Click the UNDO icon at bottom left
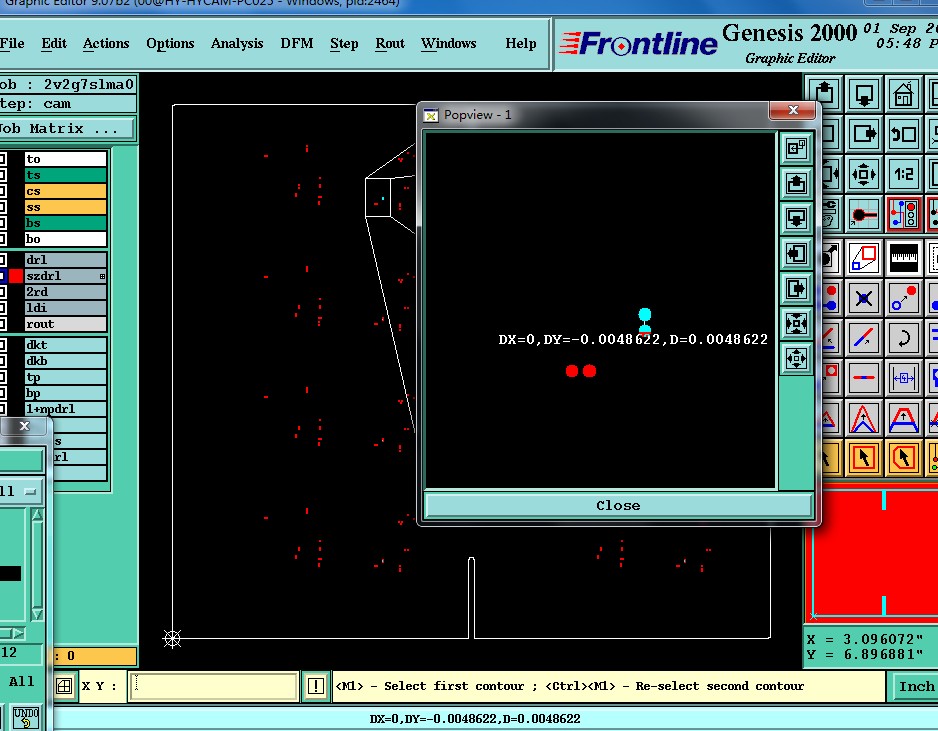The image size is (938, 731). click(26, 717)
